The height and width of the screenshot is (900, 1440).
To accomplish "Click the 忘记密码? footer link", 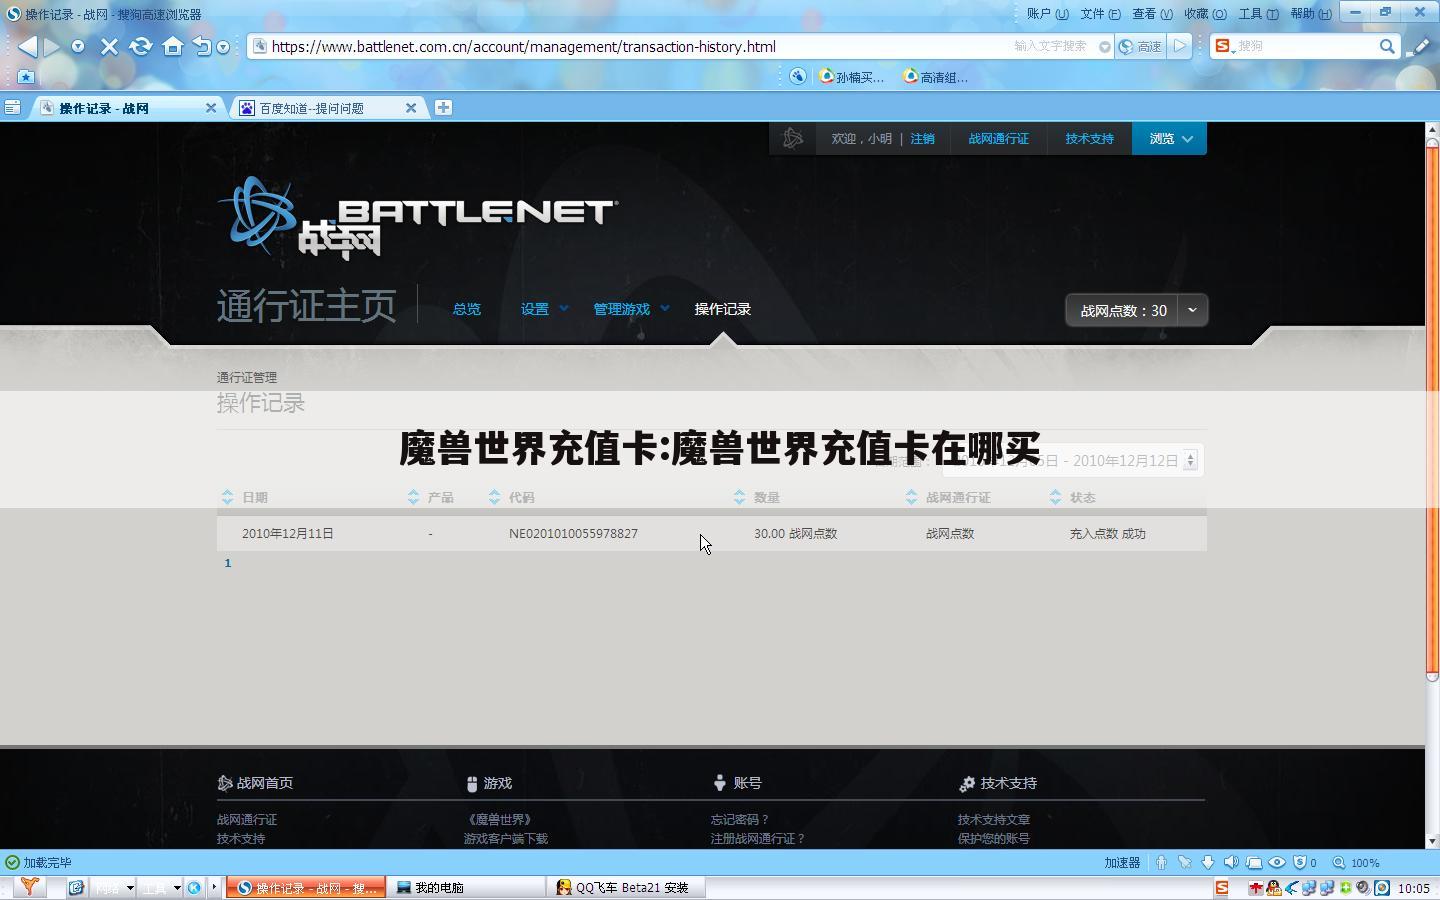I will coord(740,819).
